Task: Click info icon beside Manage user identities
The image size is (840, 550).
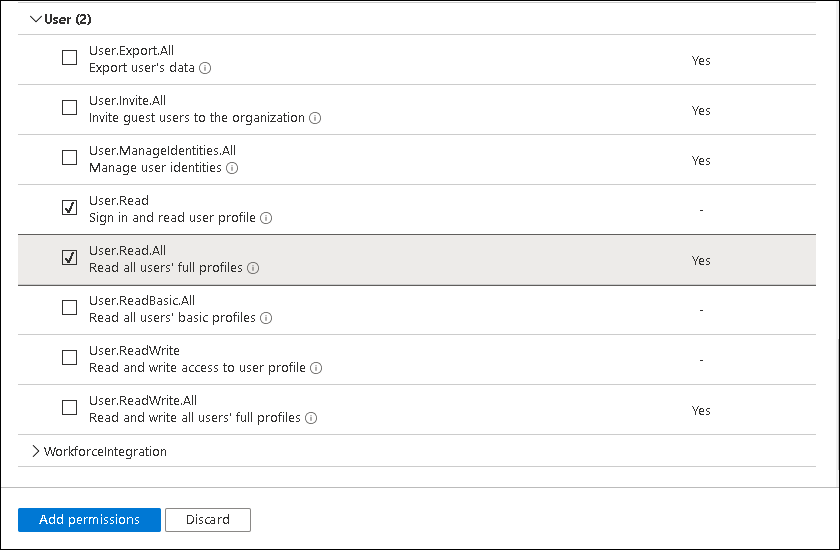Action: (232, 168)
